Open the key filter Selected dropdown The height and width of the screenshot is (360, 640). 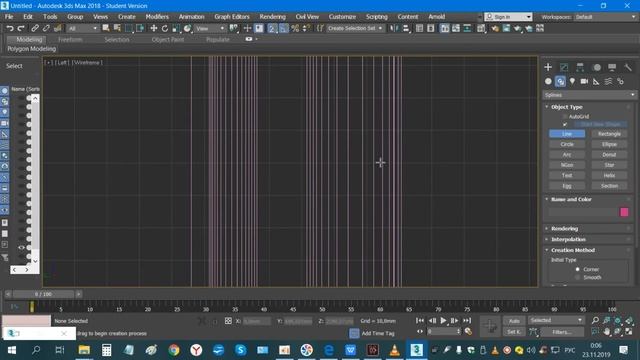point(556,320)
